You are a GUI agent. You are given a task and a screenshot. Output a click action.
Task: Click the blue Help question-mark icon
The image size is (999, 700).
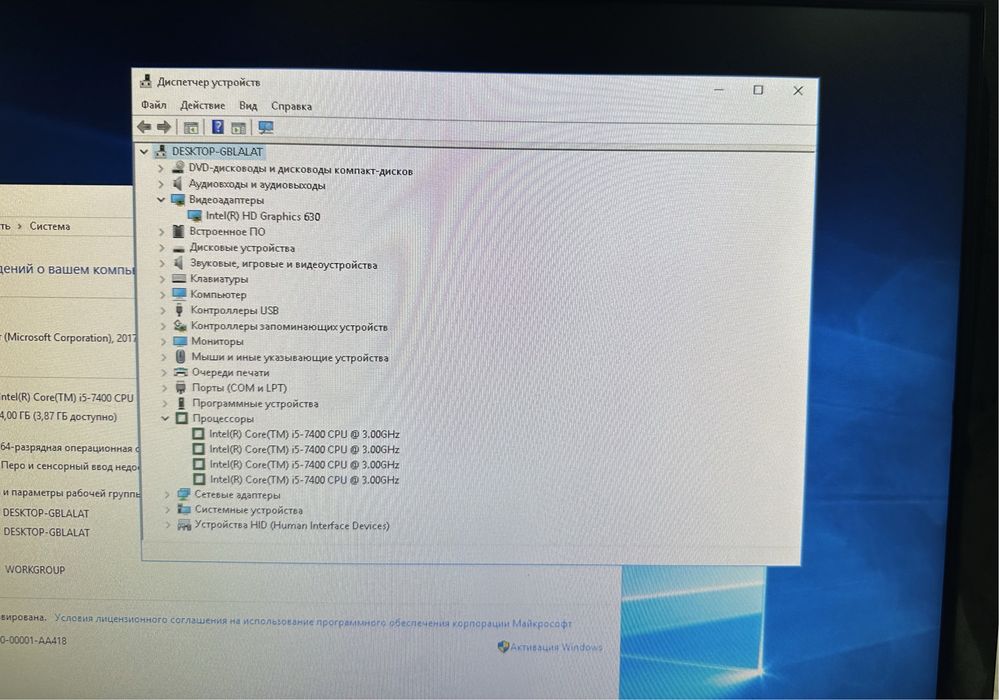(218, 127)
